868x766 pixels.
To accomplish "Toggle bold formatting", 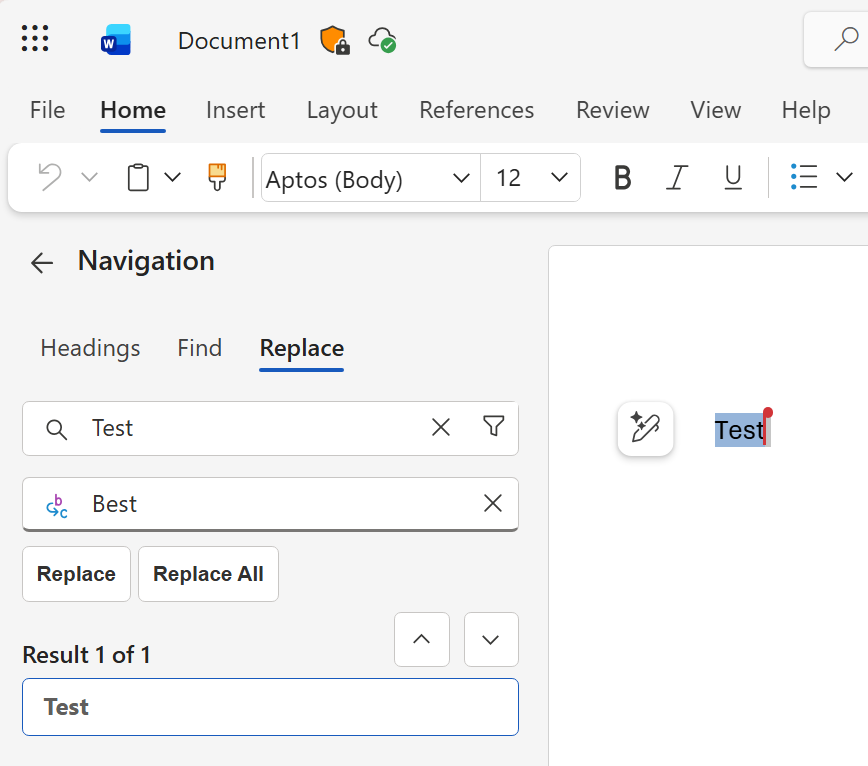I will click(623, 178).
